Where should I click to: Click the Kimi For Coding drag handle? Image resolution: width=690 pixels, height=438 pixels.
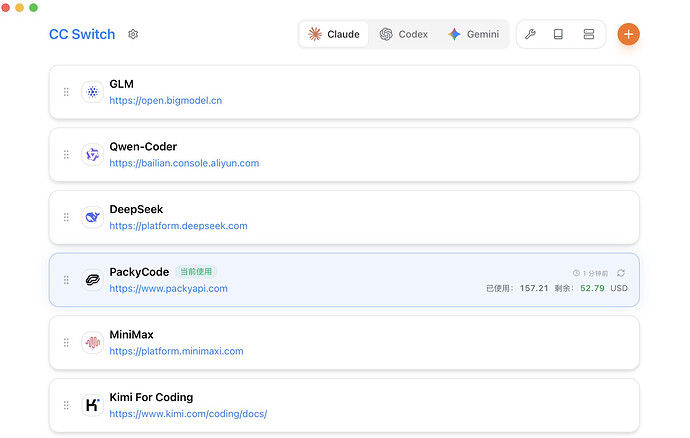click(x=66, y=405)
